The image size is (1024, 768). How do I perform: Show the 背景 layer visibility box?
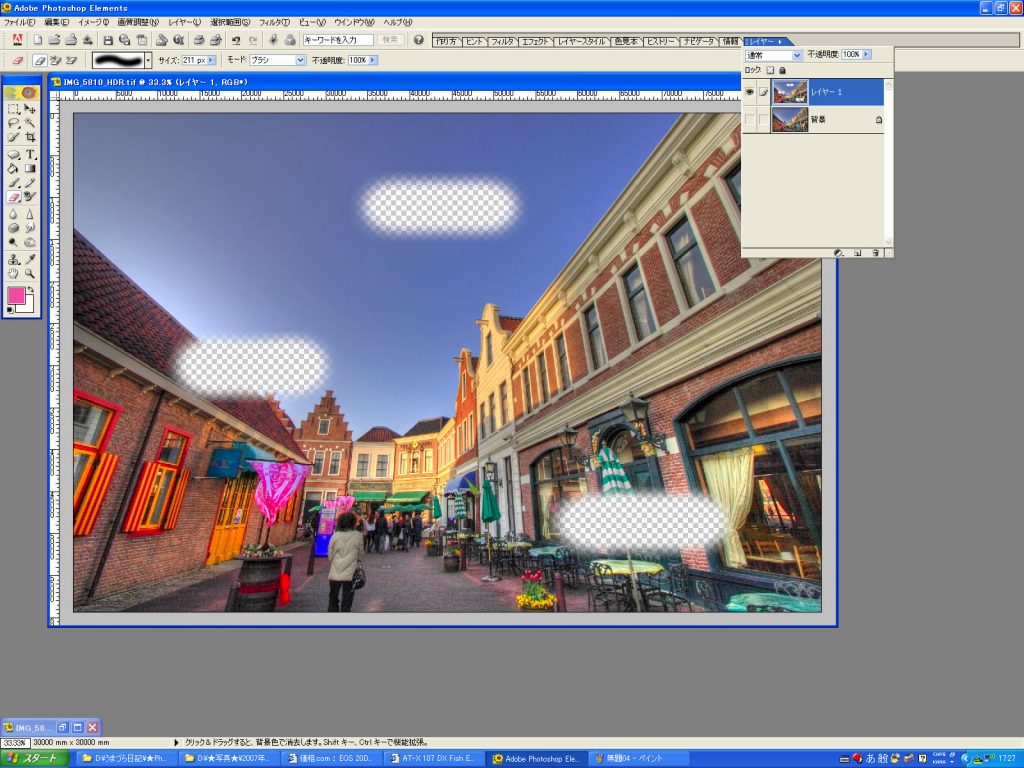(750, 120)
